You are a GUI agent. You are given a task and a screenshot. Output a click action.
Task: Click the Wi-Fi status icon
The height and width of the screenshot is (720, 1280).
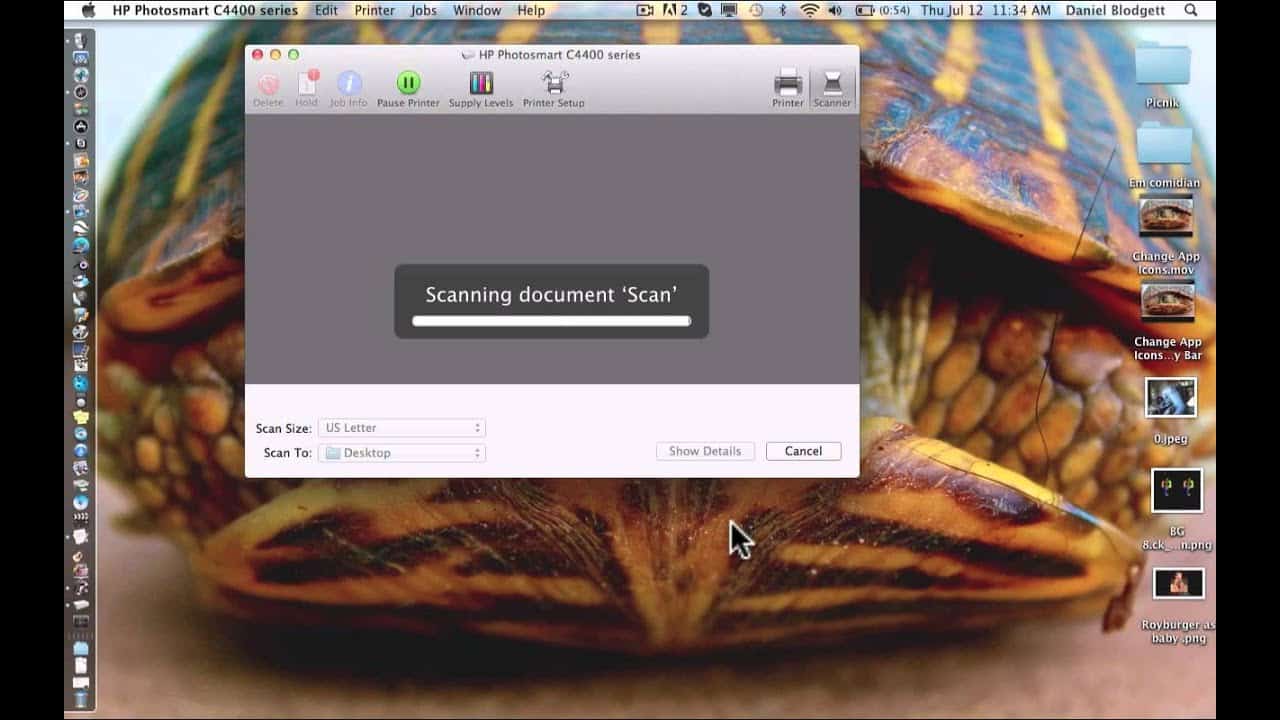click(x=809, y=10)
